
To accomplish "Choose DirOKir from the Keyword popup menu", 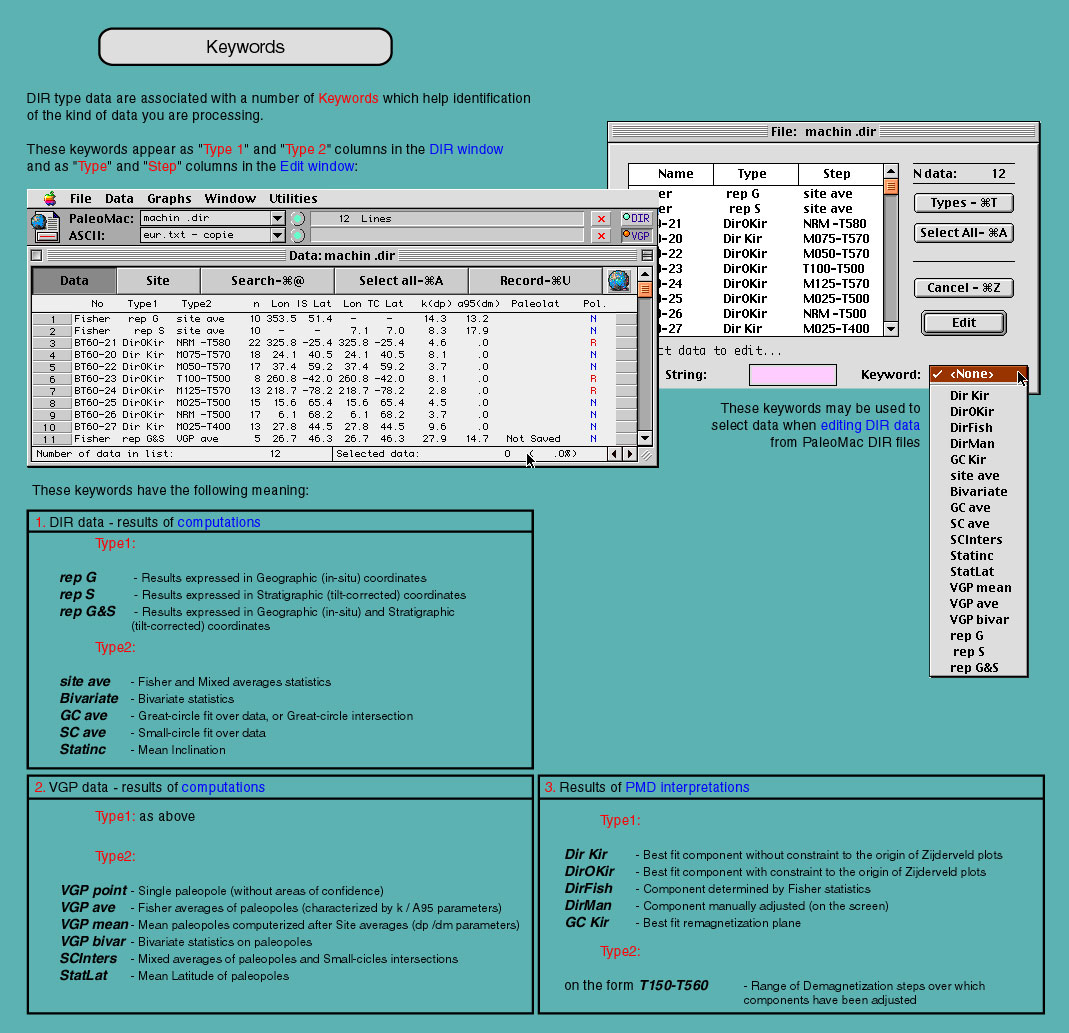I will pos(978,412).
